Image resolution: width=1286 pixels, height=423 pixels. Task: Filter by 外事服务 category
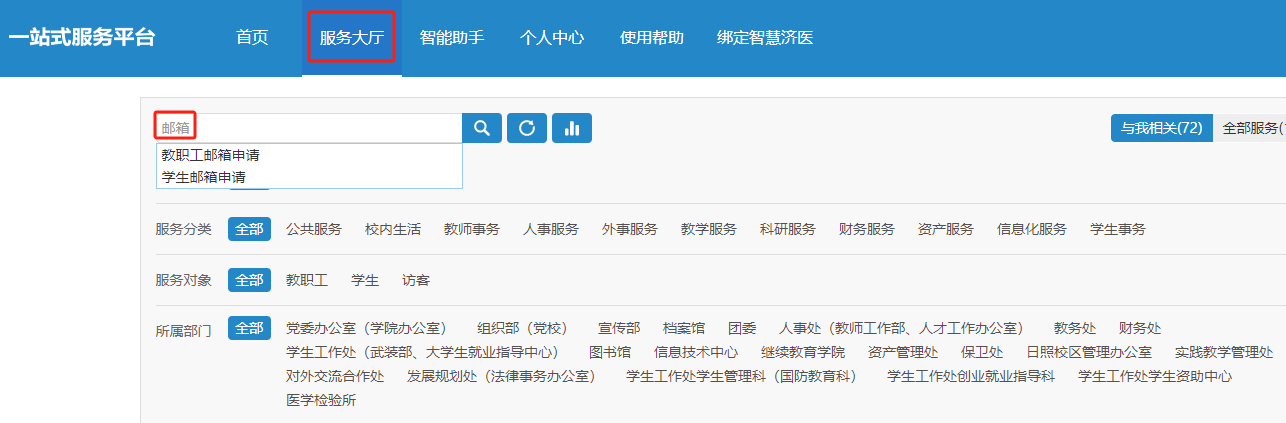(630, 229)
